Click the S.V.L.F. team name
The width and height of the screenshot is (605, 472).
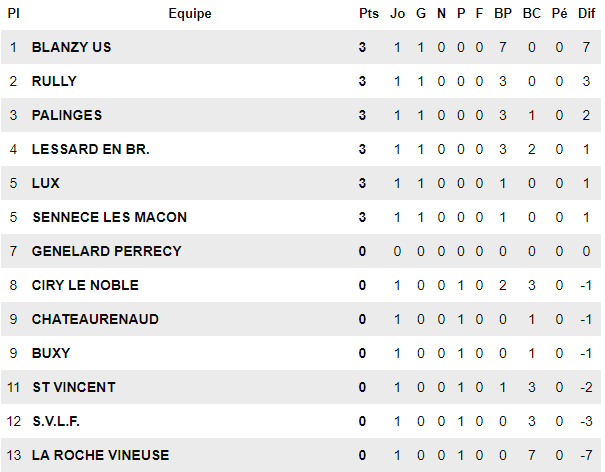tap(56, 421)
